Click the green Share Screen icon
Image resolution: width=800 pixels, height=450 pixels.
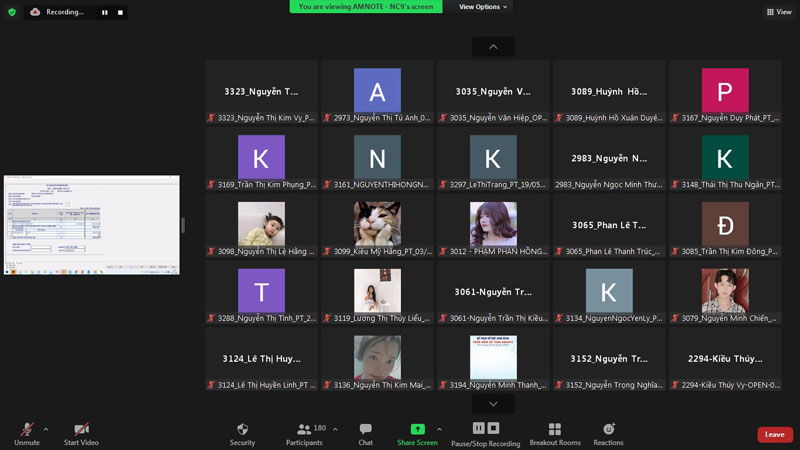(x=417, y=429)
